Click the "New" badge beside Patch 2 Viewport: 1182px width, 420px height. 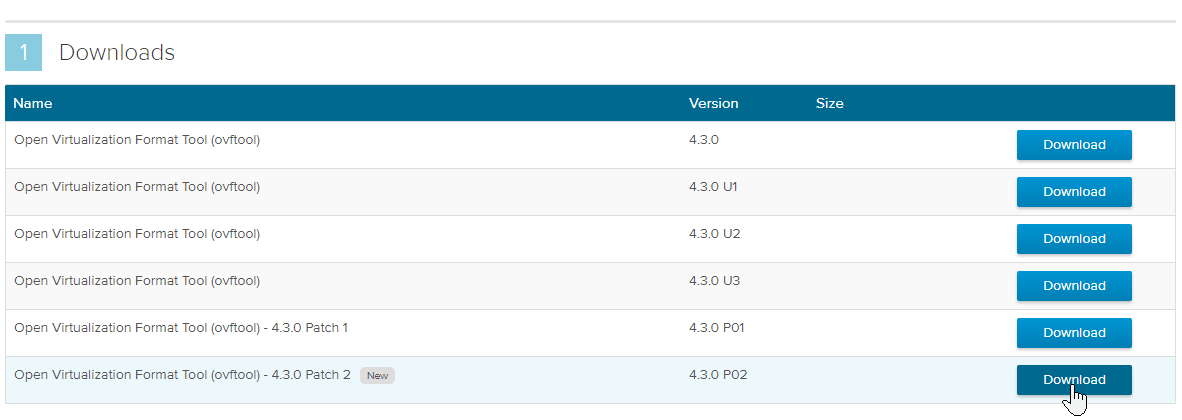click(378, 376)
